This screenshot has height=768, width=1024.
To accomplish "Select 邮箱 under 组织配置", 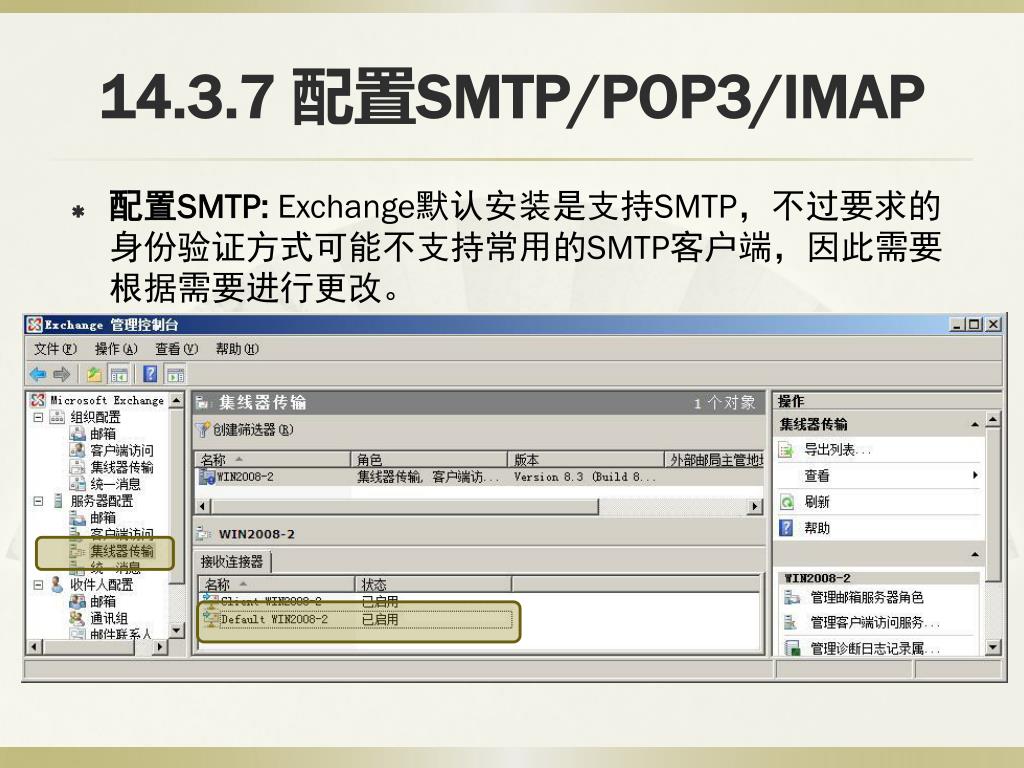I will pos(103,434).
